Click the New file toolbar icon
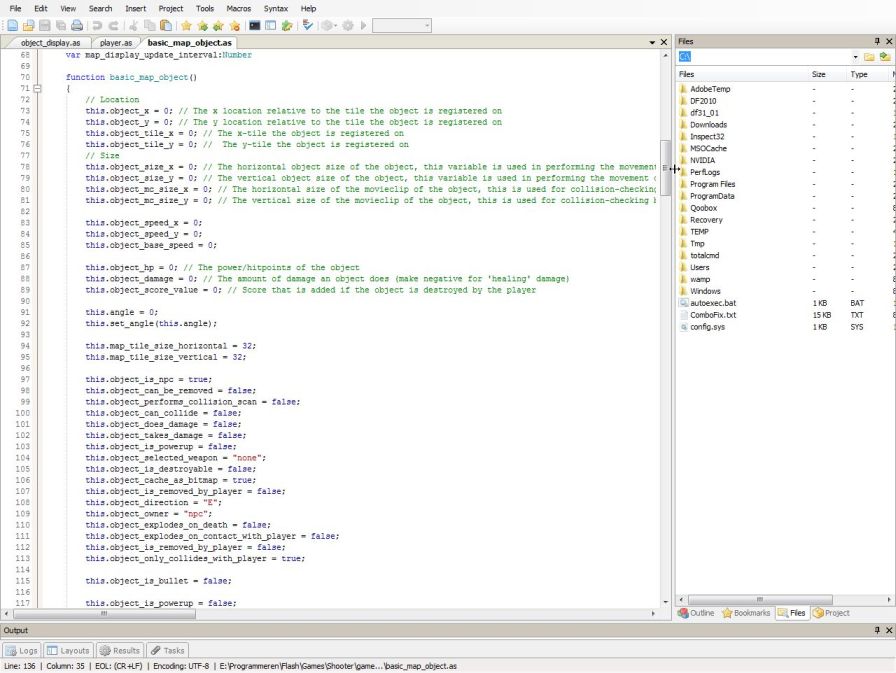 [x=13, y=25]
